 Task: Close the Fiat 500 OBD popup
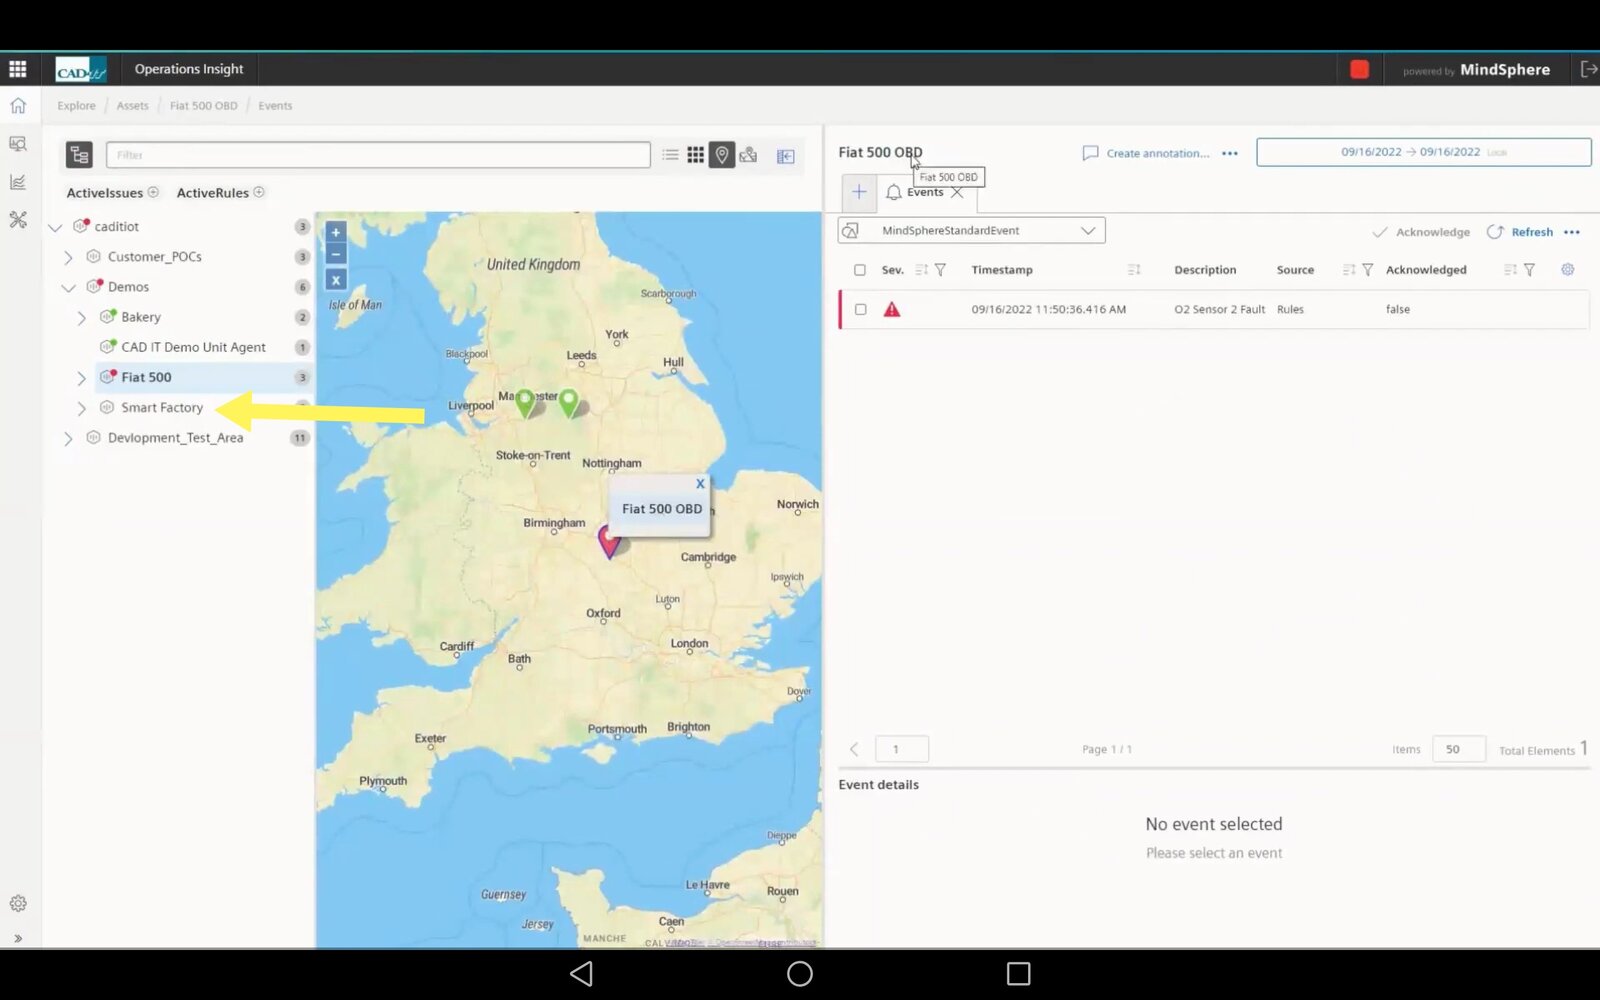[700, 484]
